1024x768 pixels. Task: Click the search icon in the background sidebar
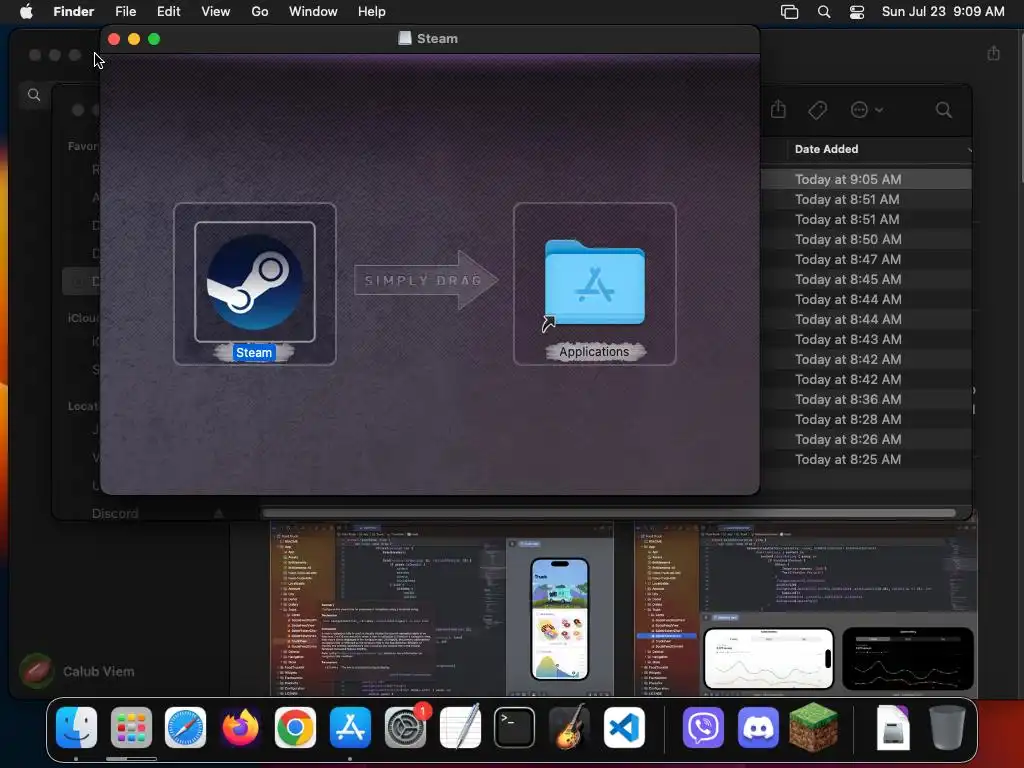coord(34,95)
